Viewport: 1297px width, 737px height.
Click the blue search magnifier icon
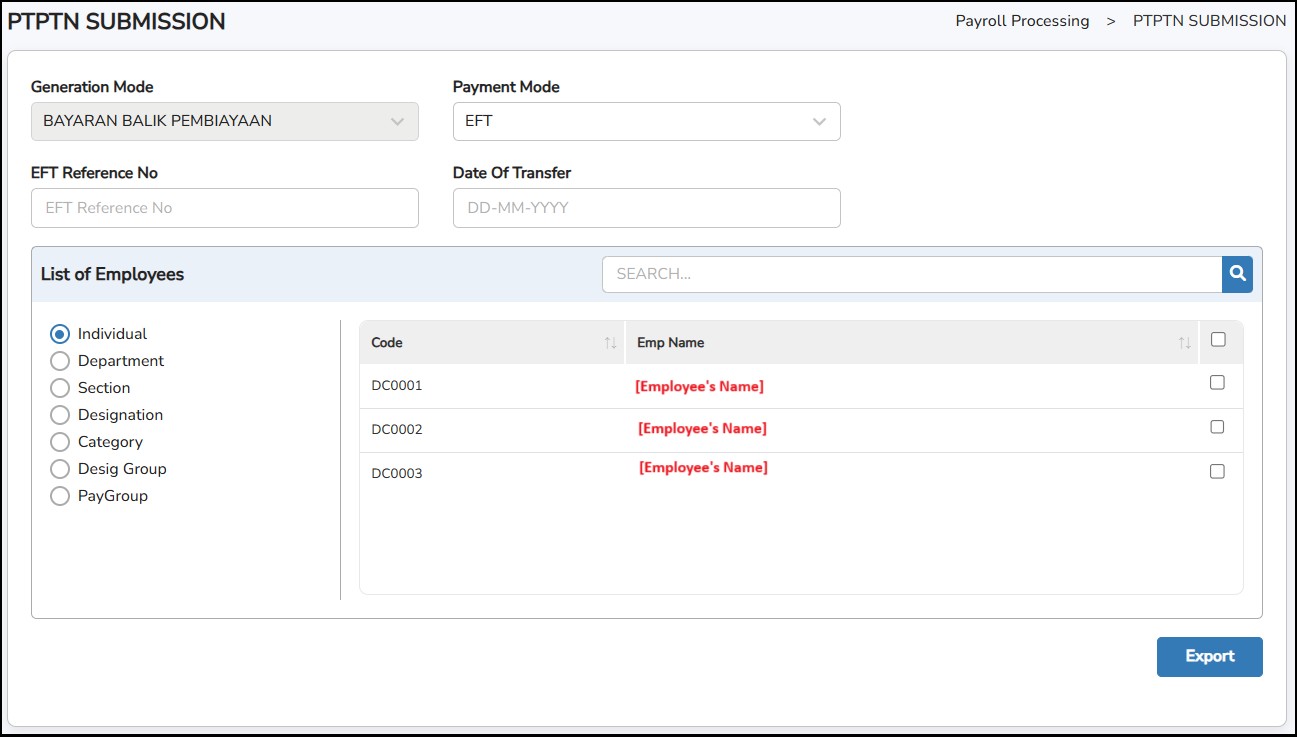pos(1237,273)
